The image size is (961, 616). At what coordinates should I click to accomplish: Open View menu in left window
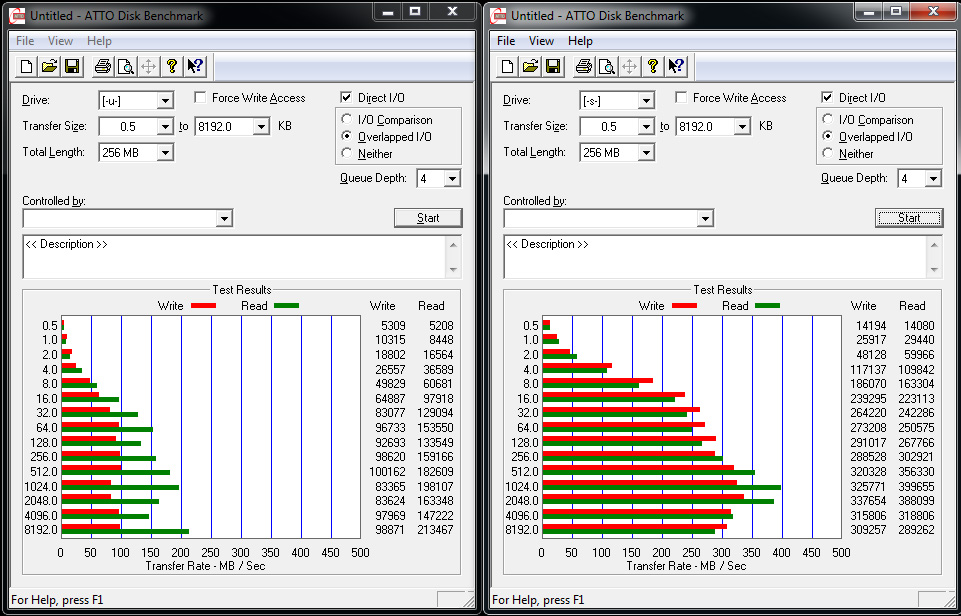point(60,41)
